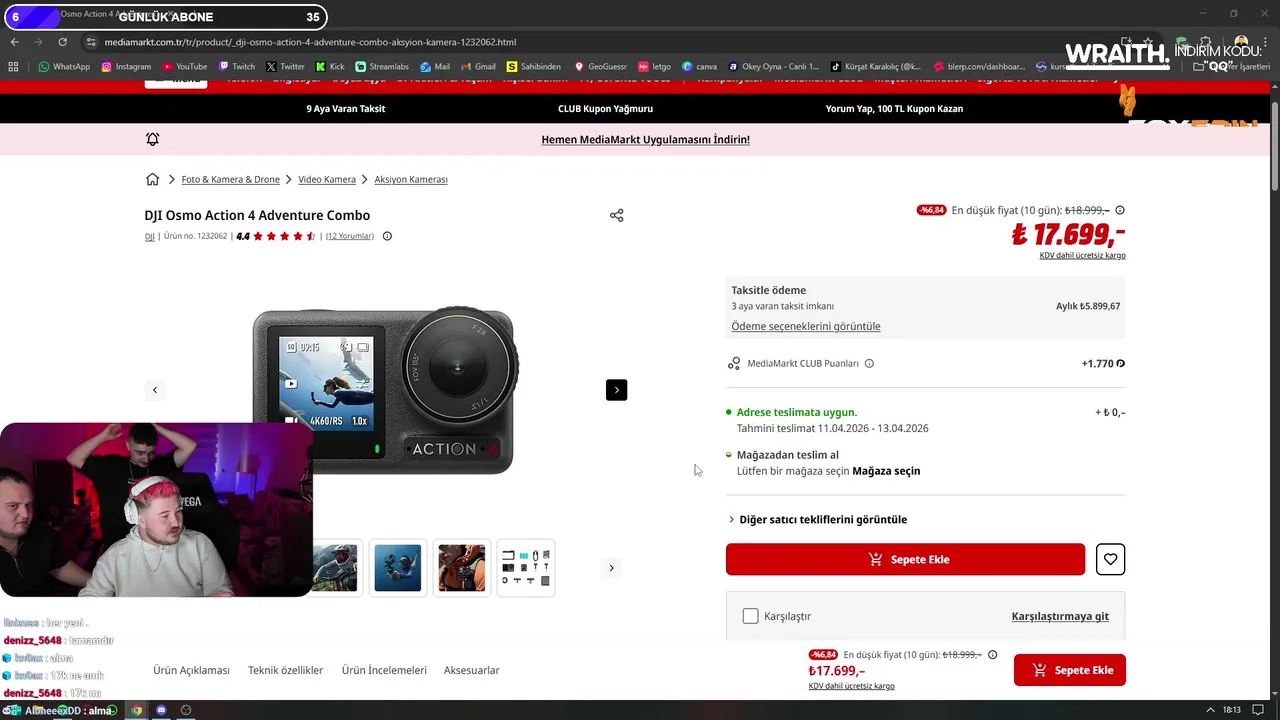The width and height of the screenshot is (1280, 720).
Task: Select the orange-toned action thumbnail
Action: (x=462, y=568)
